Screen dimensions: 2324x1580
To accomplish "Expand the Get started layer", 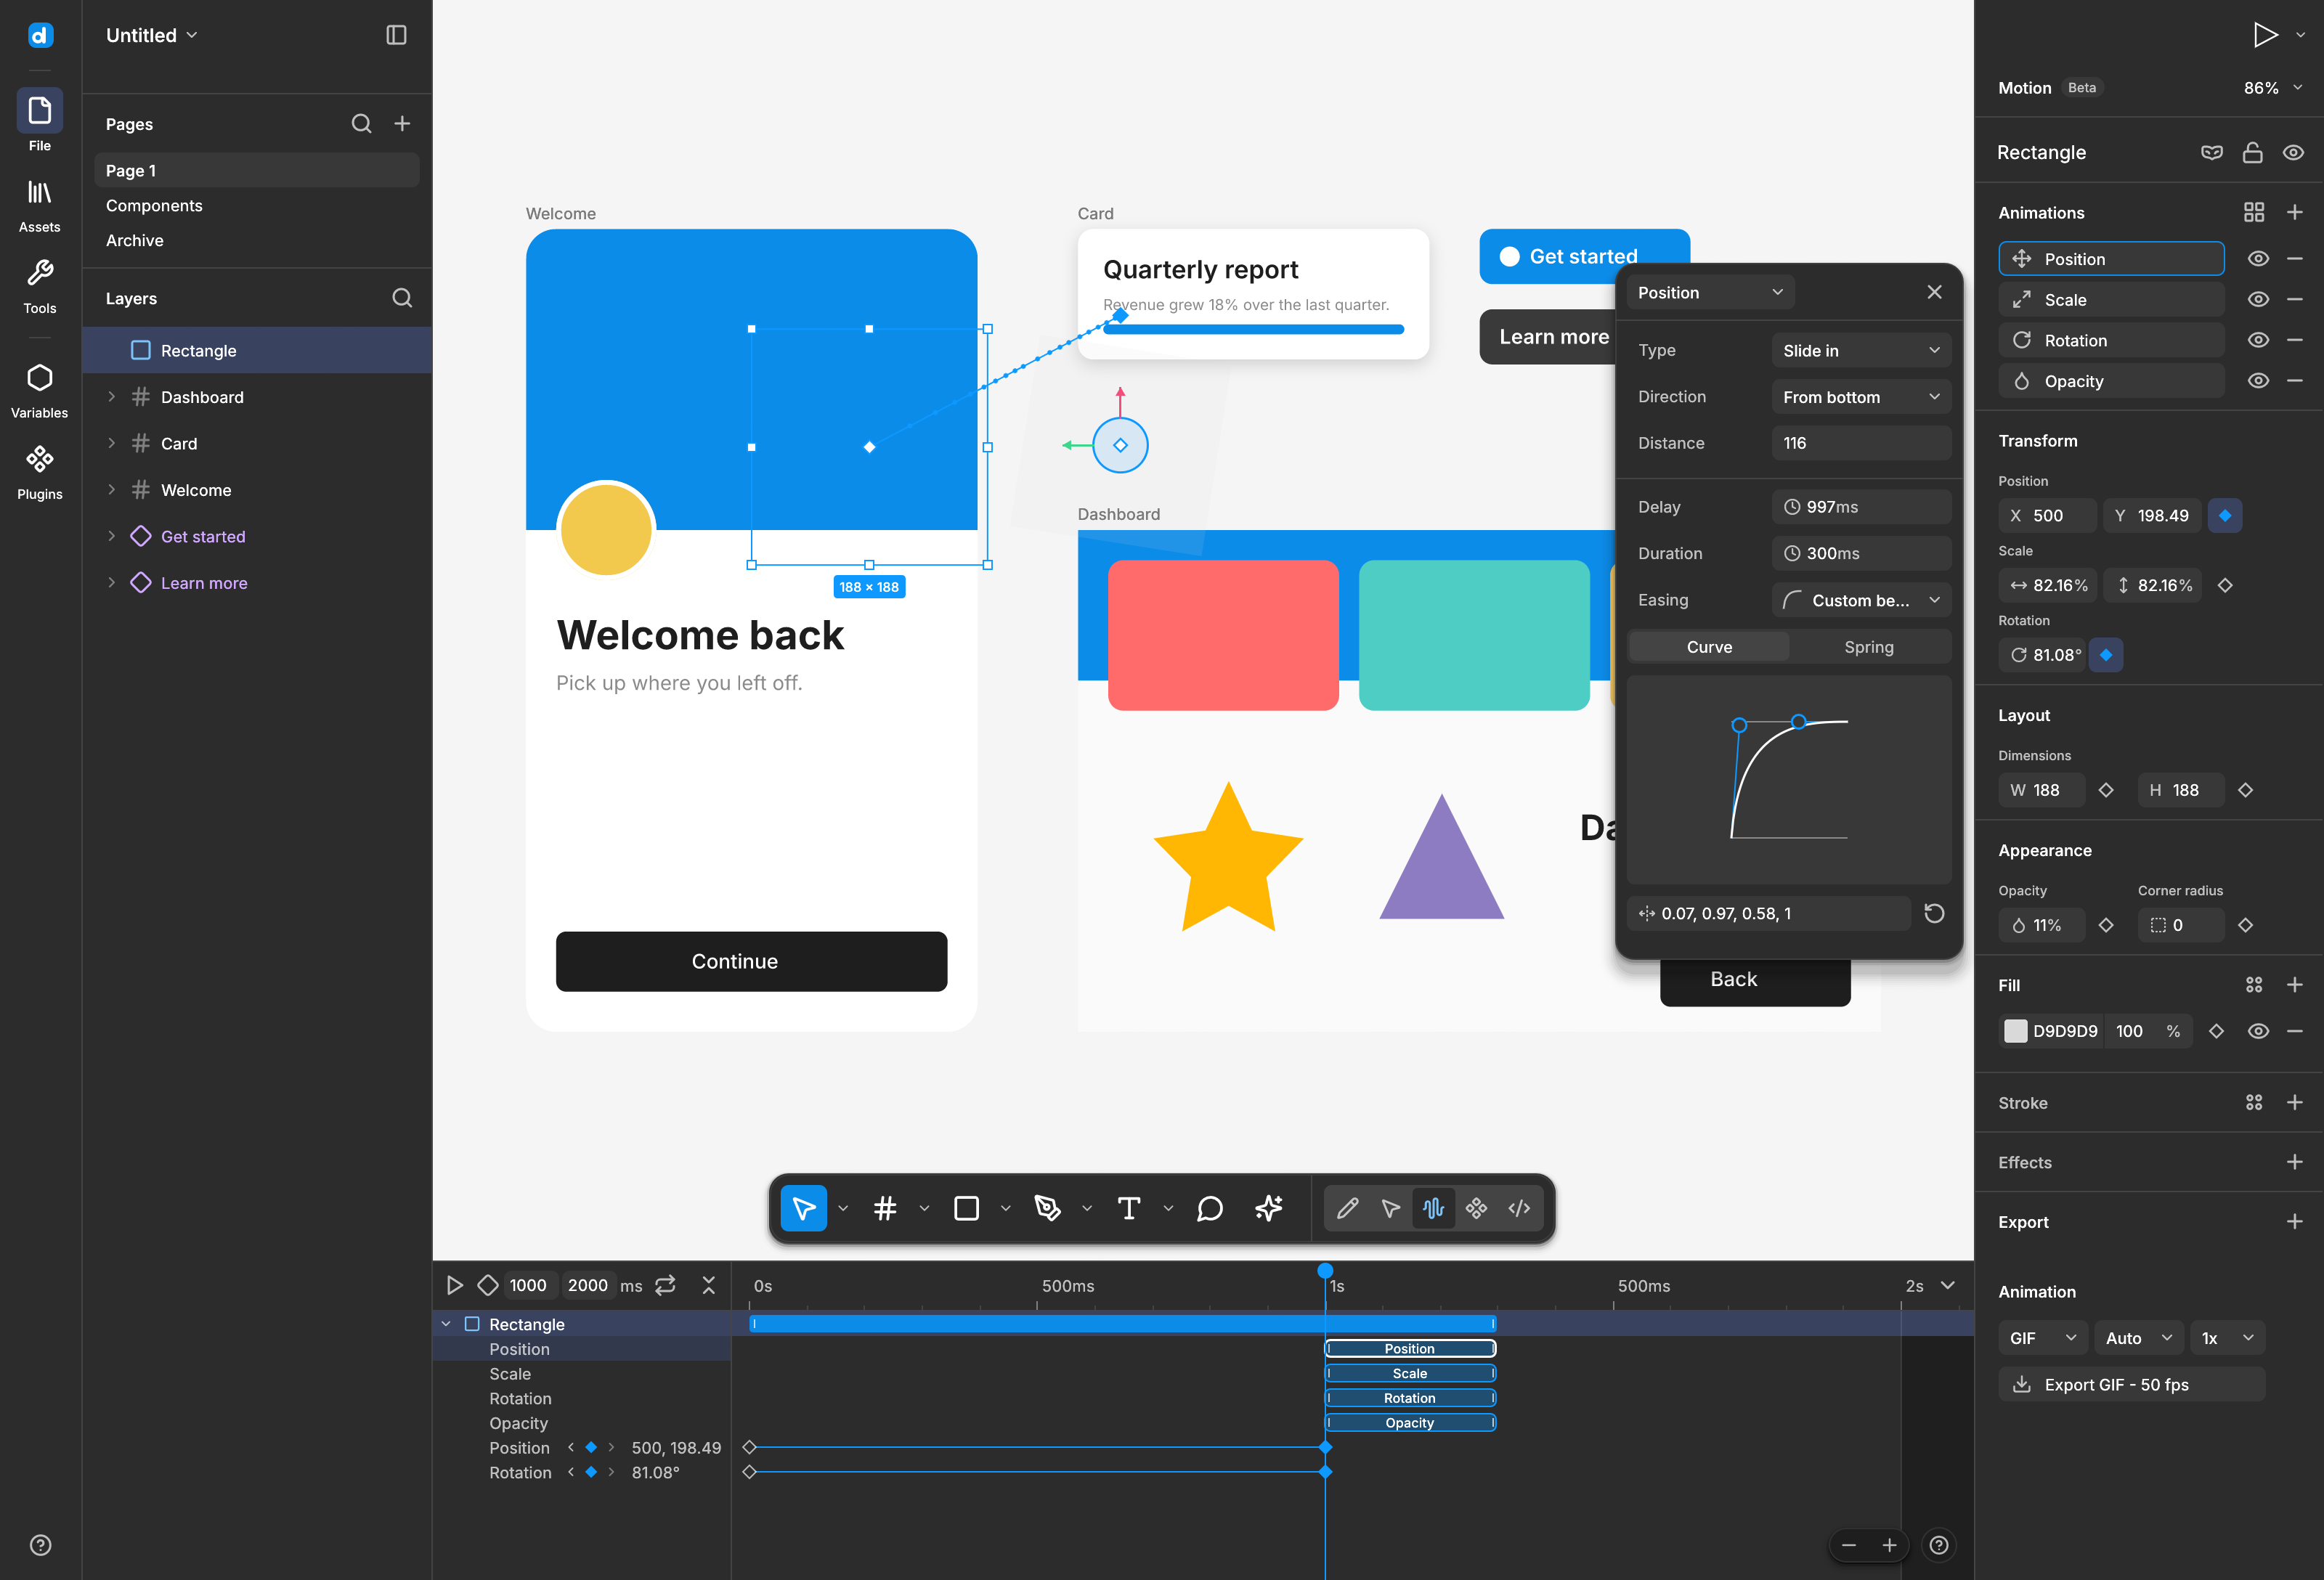I will point(111,536).
